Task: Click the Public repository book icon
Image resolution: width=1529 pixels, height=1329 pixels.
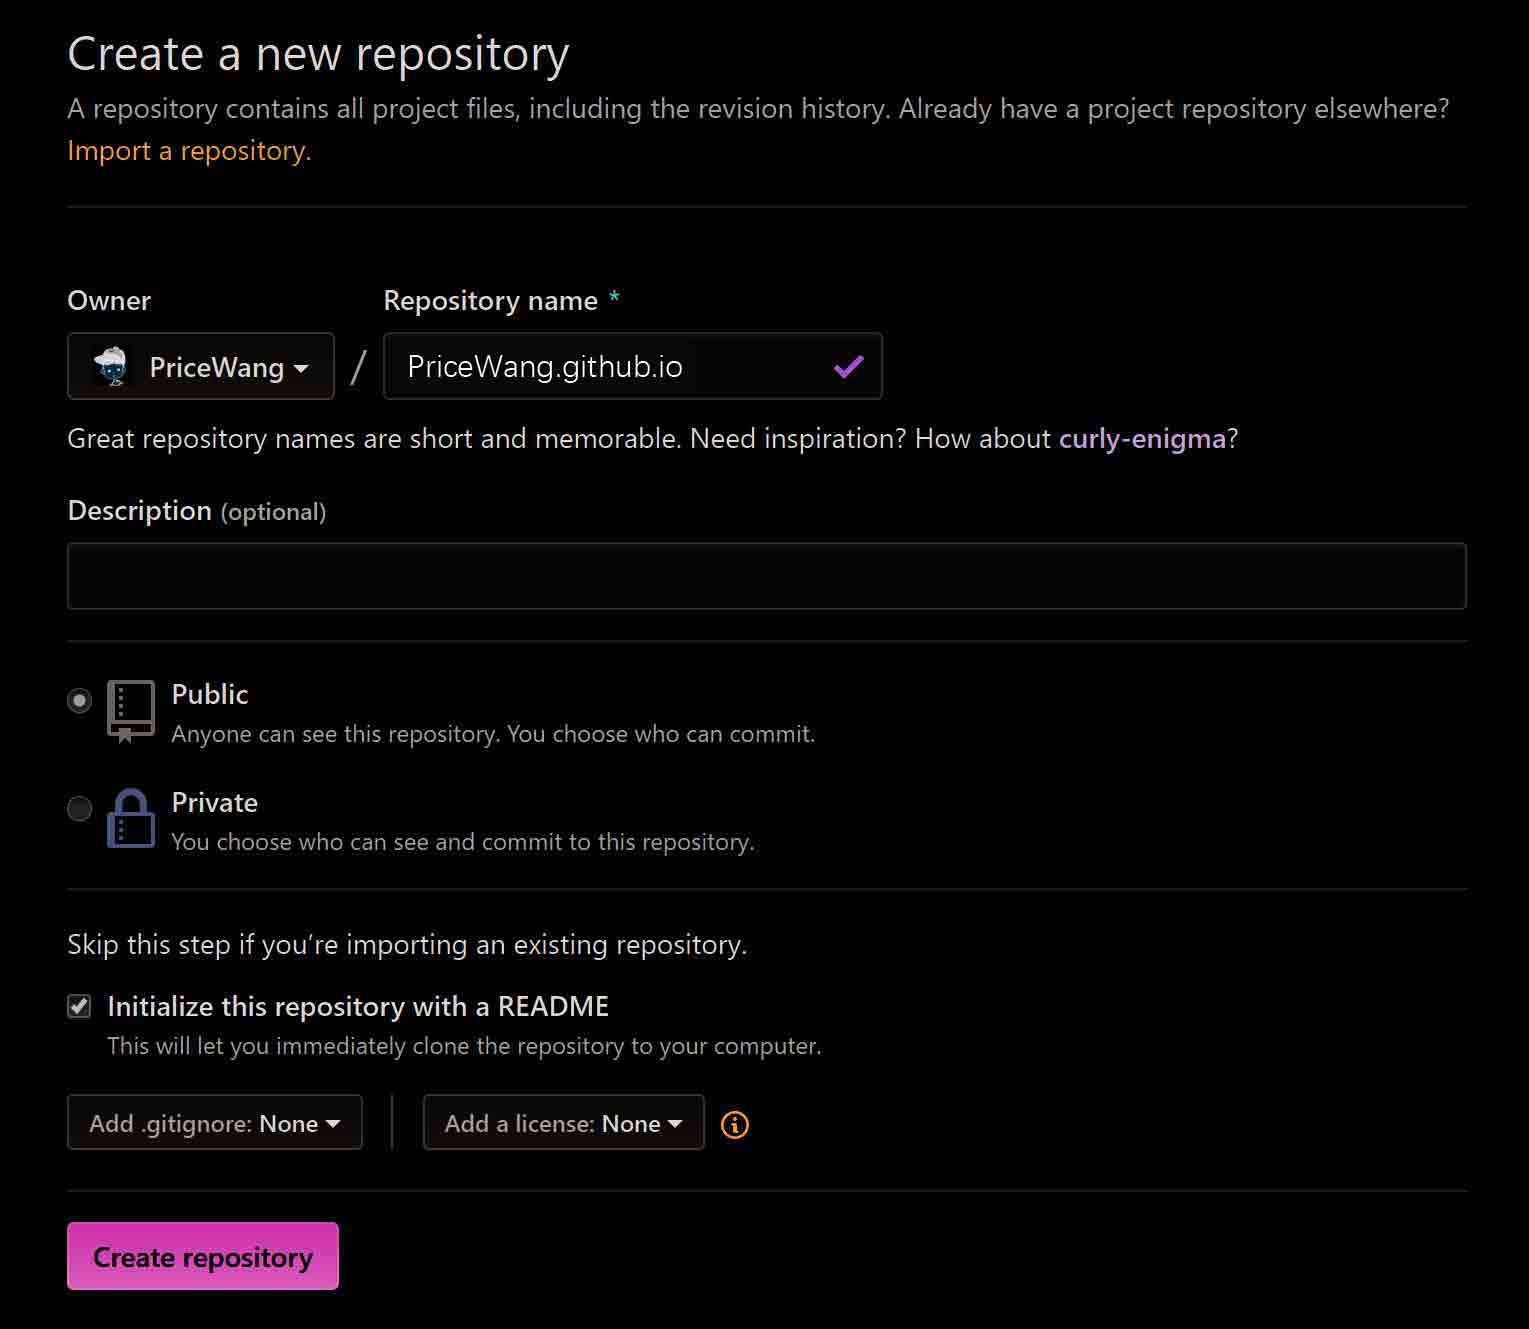Action: pyautogui.click(x=131, y=711)
